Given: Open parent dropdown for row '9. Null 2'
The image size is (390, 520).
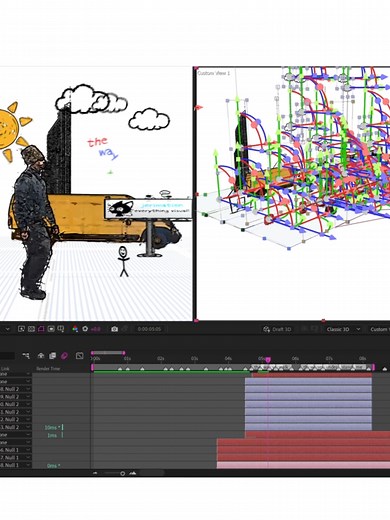Looking at the screenshot, I should (x=28, y=397).
